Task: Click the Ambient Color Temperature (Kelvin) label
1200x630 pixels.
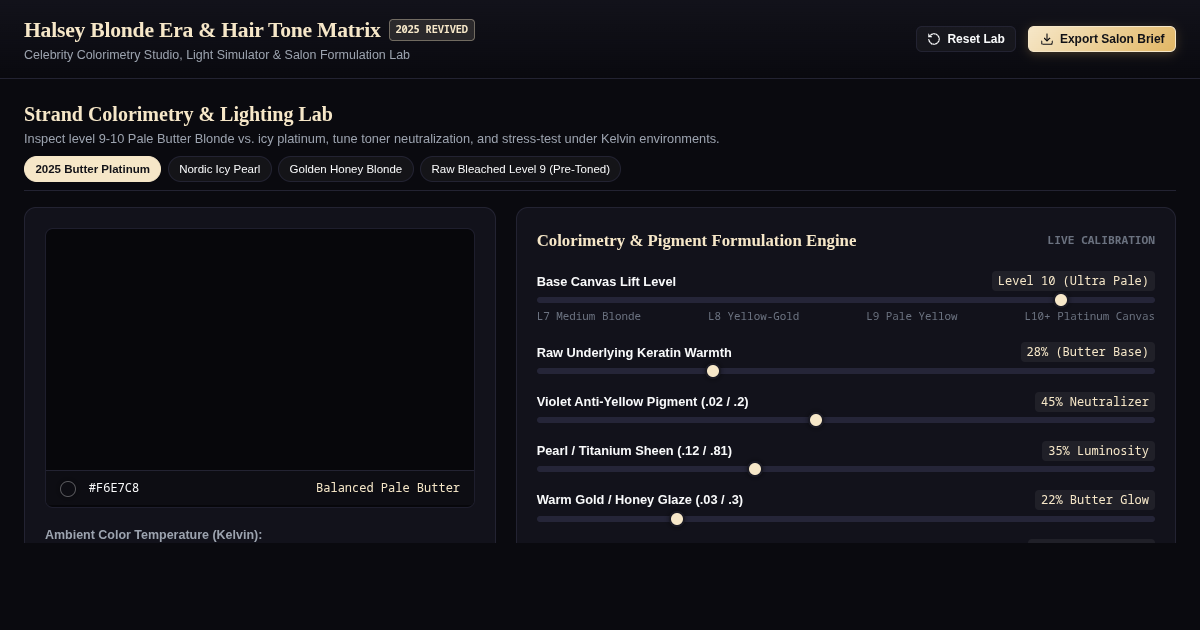Action: [153, 535]
